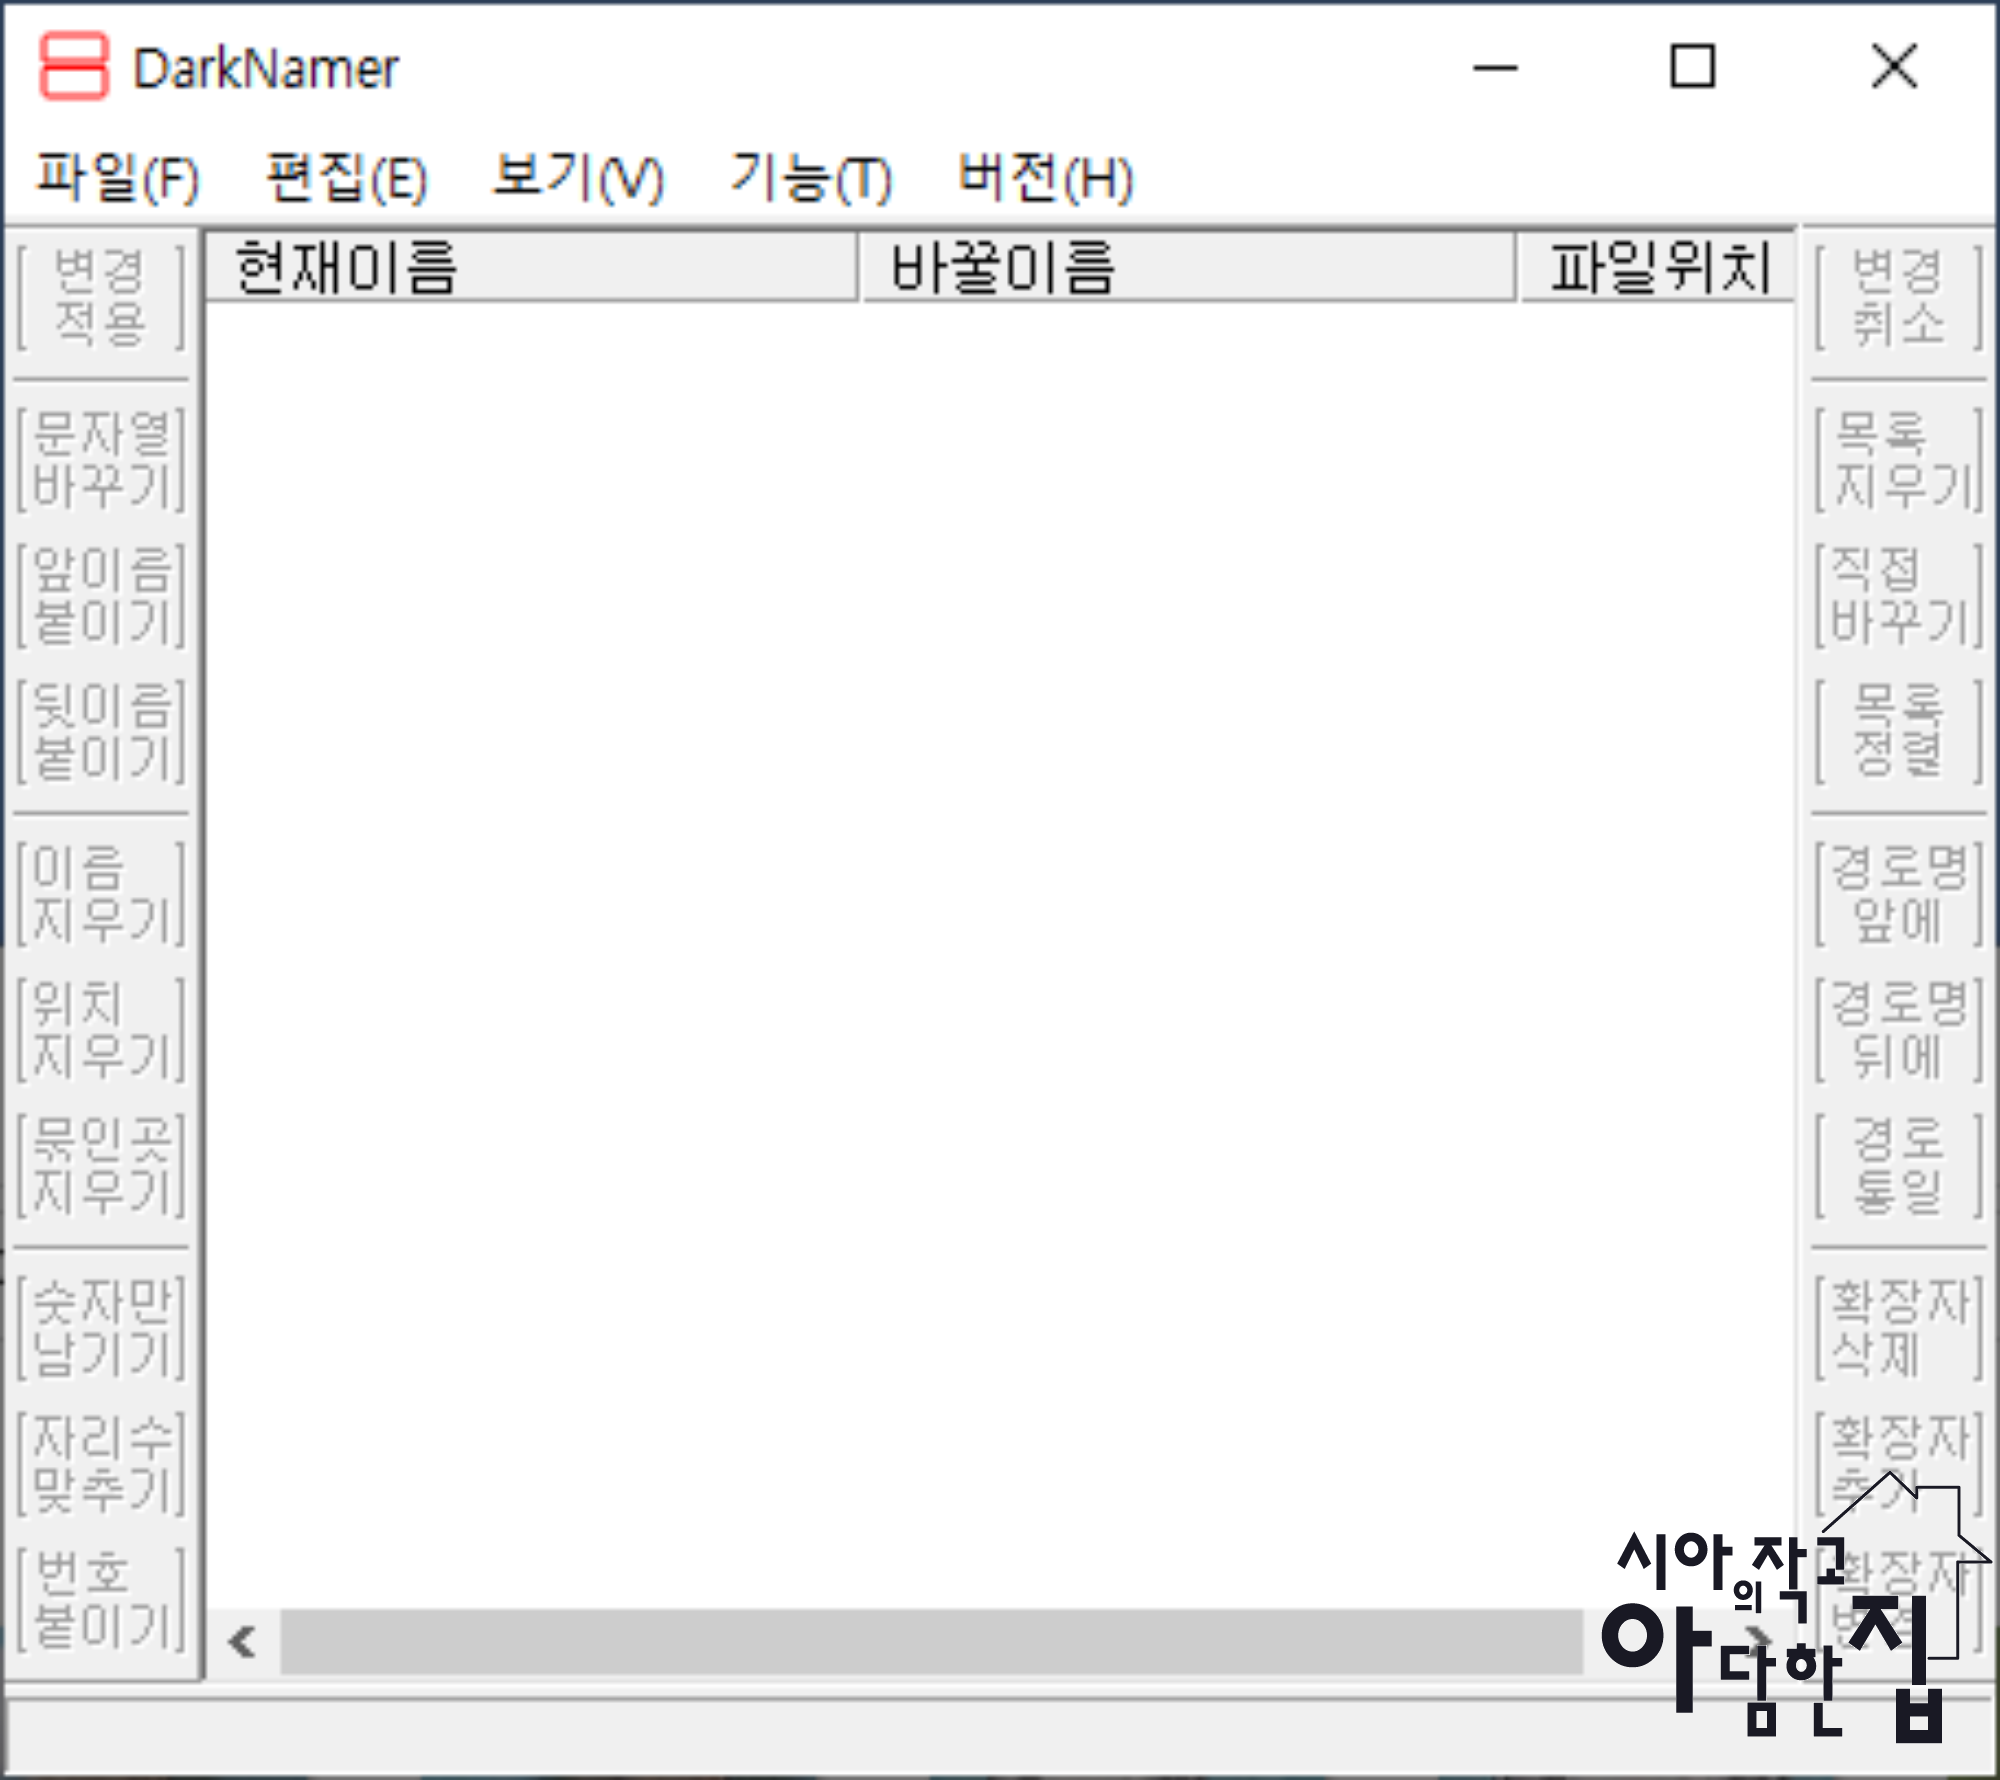Viewport: 2000px width, 1780px height.
Task: Click the 목록 지우기 button
Action: 1897,460
